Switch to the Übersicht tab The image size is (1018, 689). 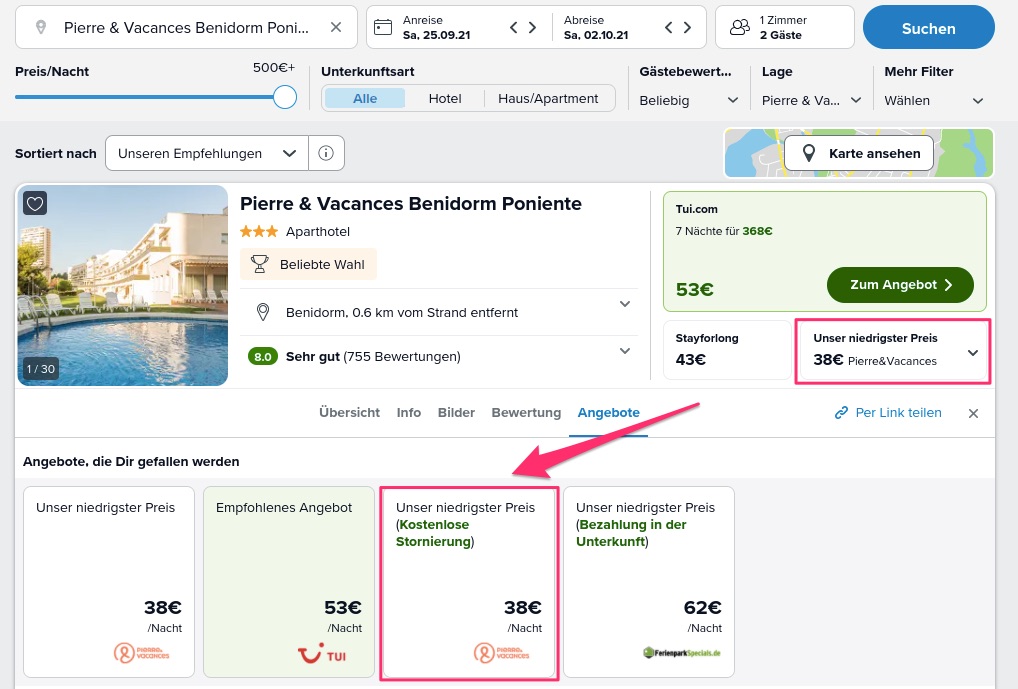tap(349, 412)
